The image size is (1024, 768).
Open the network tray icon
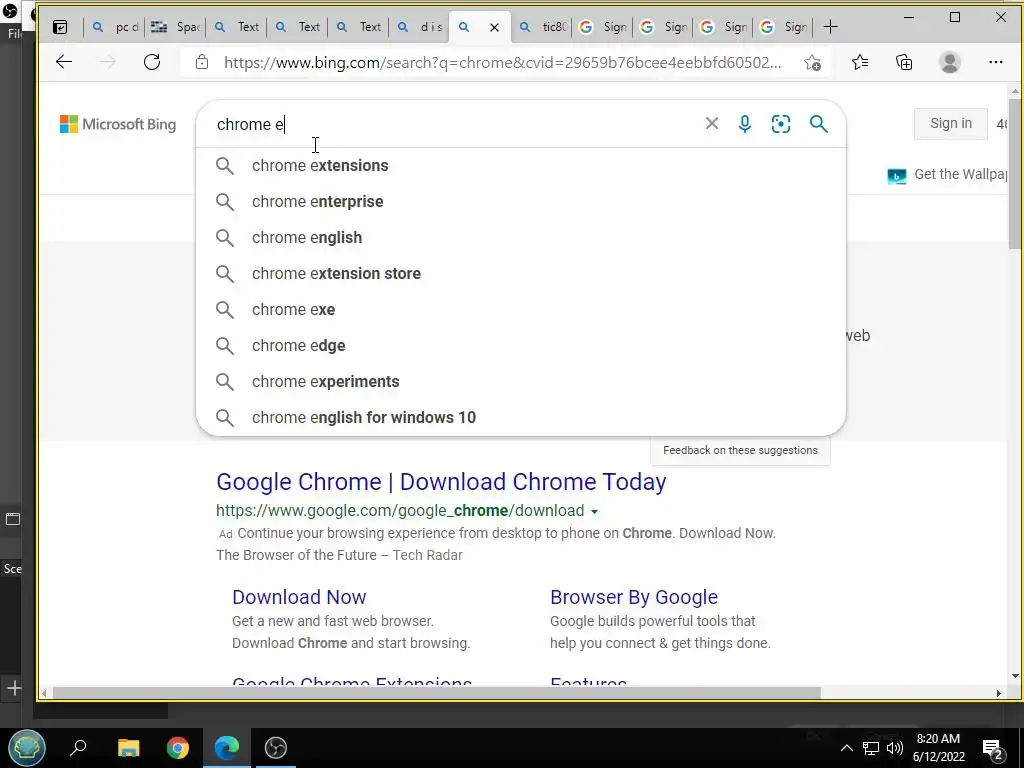coord(871,748)
